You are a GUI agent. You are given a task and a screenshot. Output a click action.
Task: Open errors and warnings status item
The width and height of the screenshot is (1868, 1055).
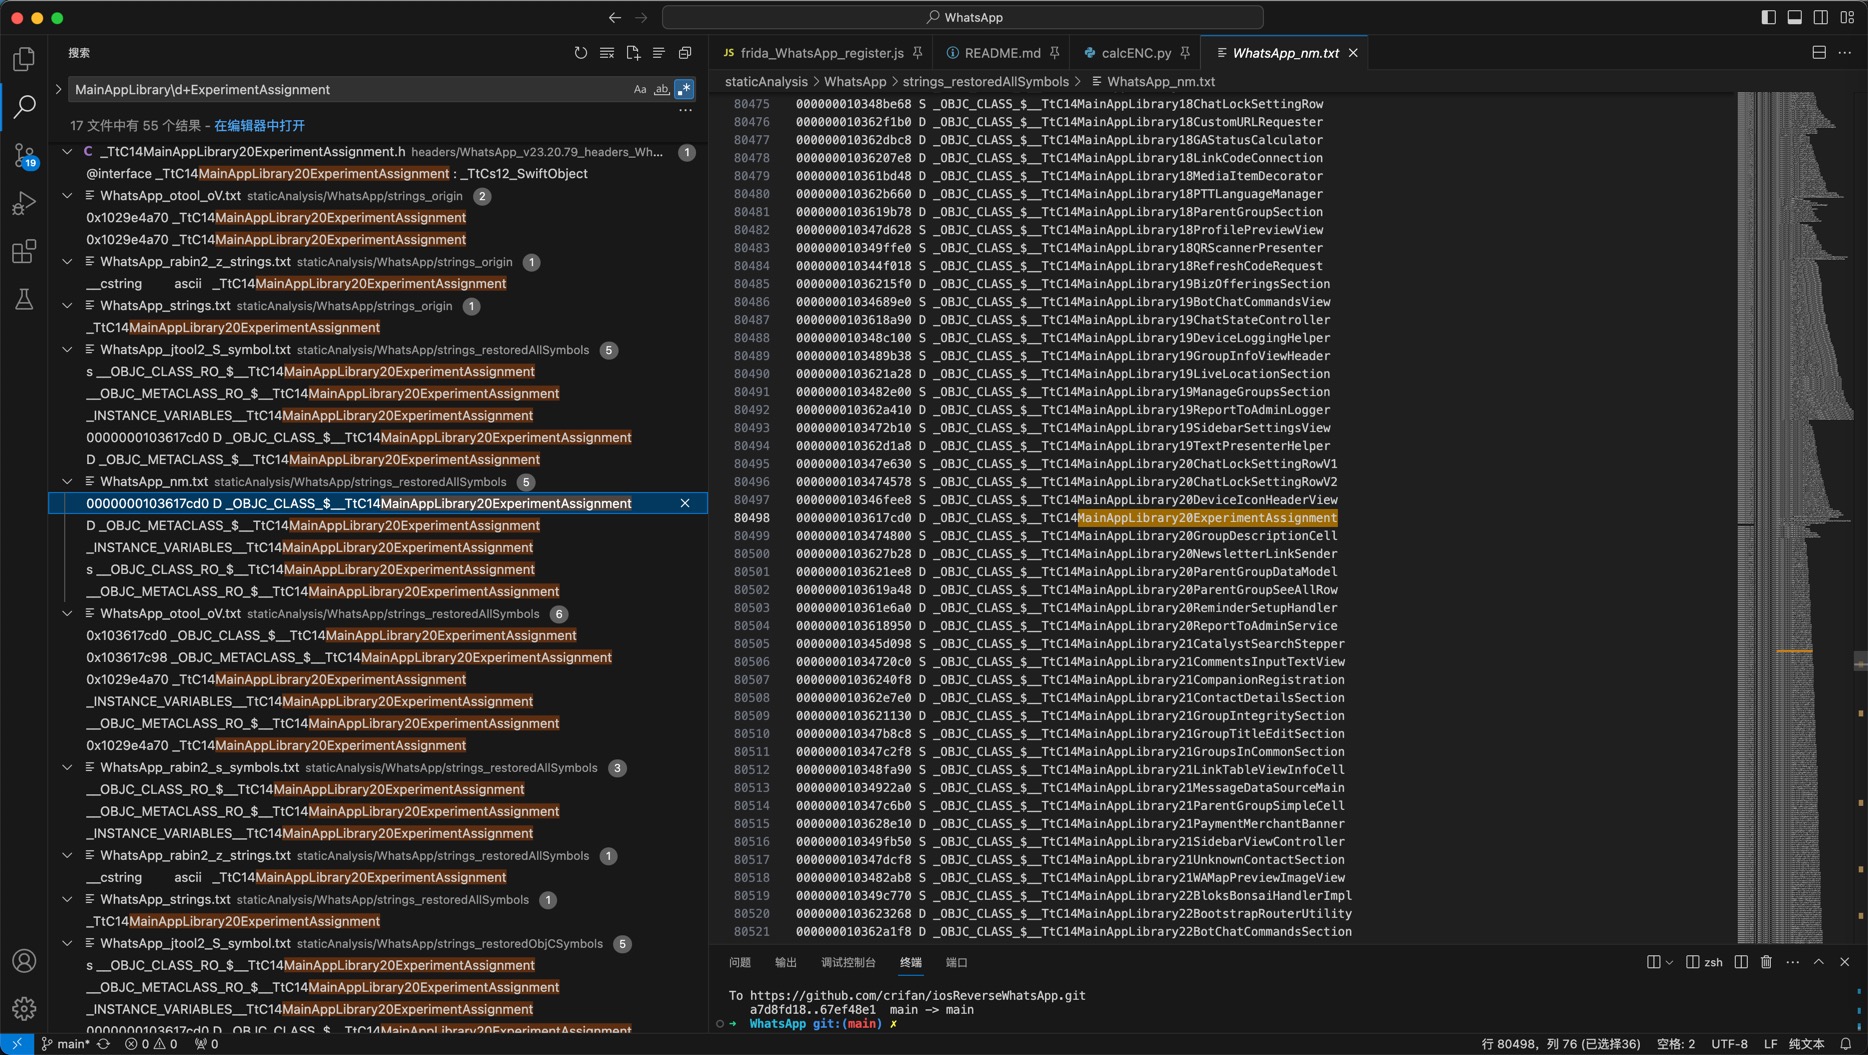151,1044
